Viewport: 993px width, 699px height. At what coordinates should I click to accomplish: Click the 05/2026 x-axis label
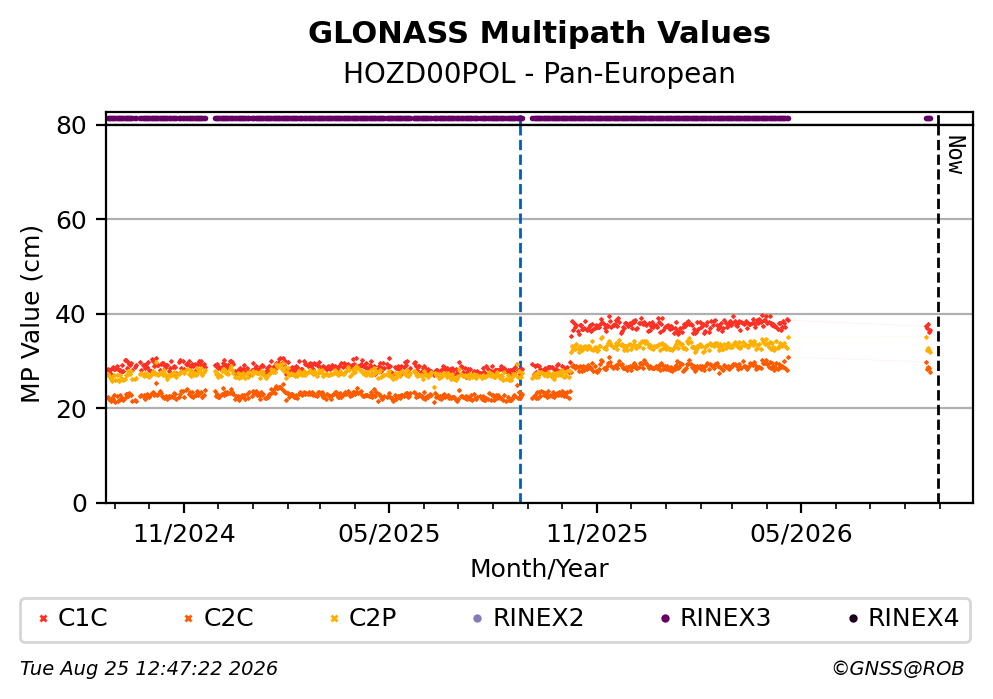(x=801, y=534)
